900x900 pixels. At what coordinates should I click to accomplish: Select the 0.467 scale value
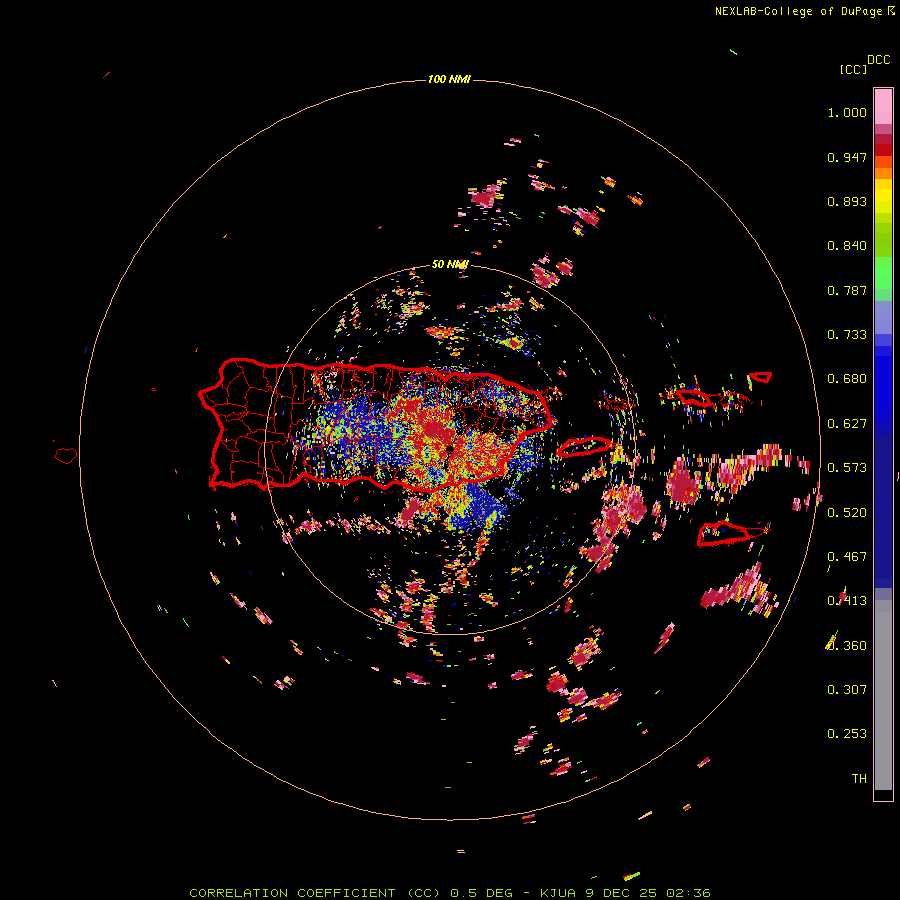pos(847,557)
